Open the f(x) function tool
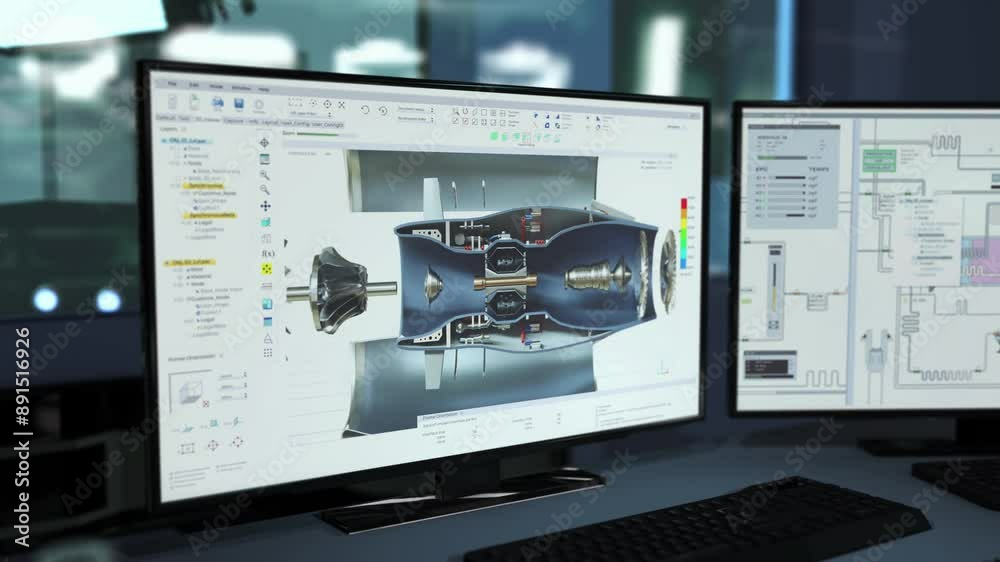Screen dimensions: 1000x562 pyautogui.click(x=268, y=253)
